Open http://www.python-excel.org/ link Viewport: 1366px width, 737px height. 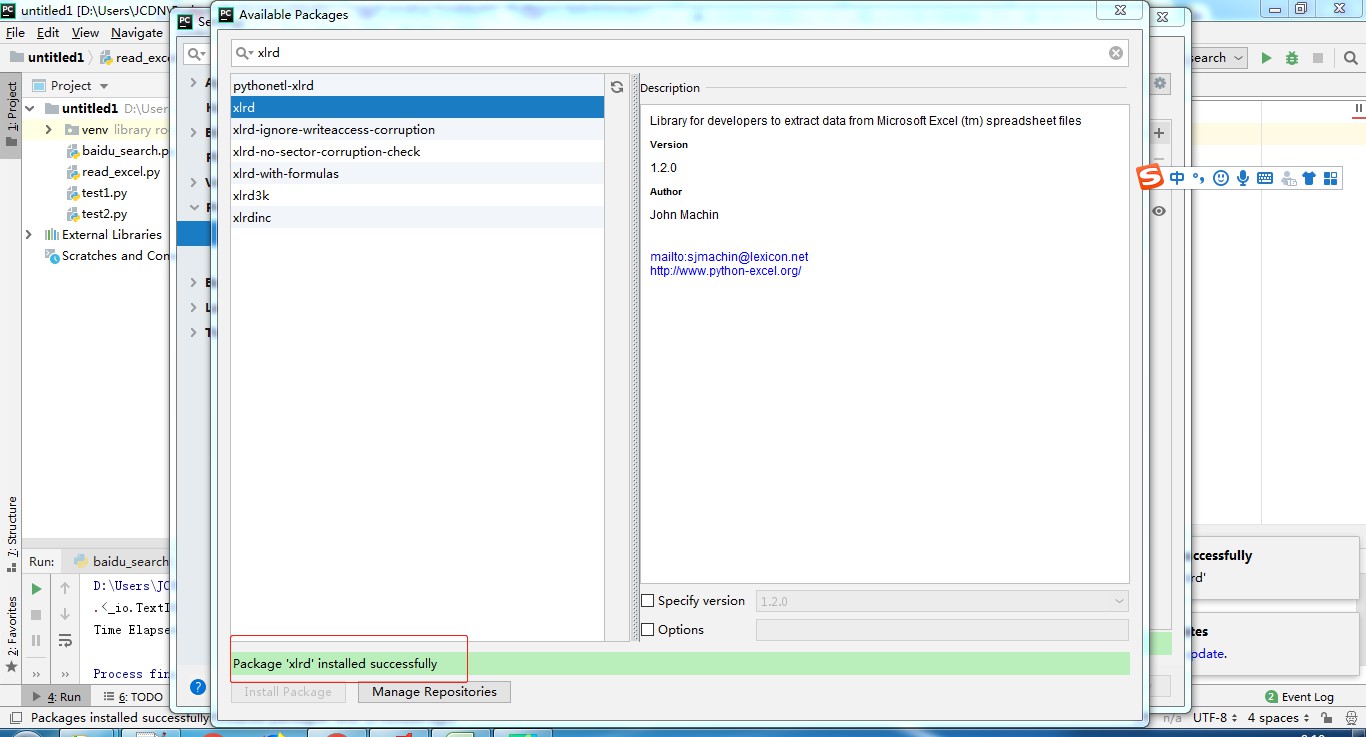pyautogui.click(x=725, y=271)
